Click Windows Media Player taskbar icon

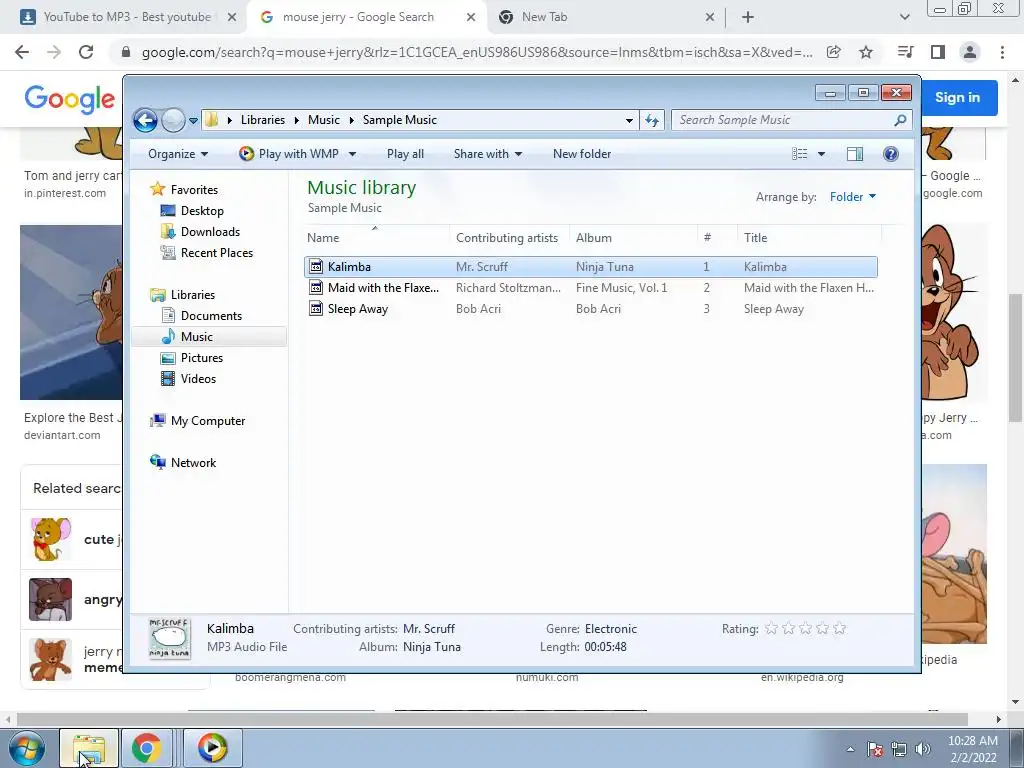[x=212, y=748]
